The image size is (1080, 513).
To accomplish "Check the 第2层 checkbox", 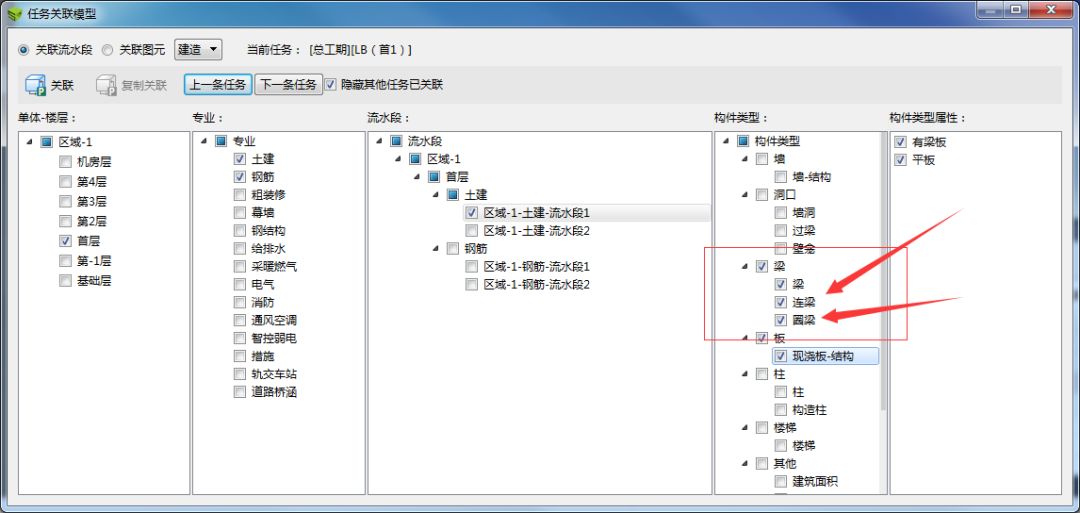I will pos(65,221).
